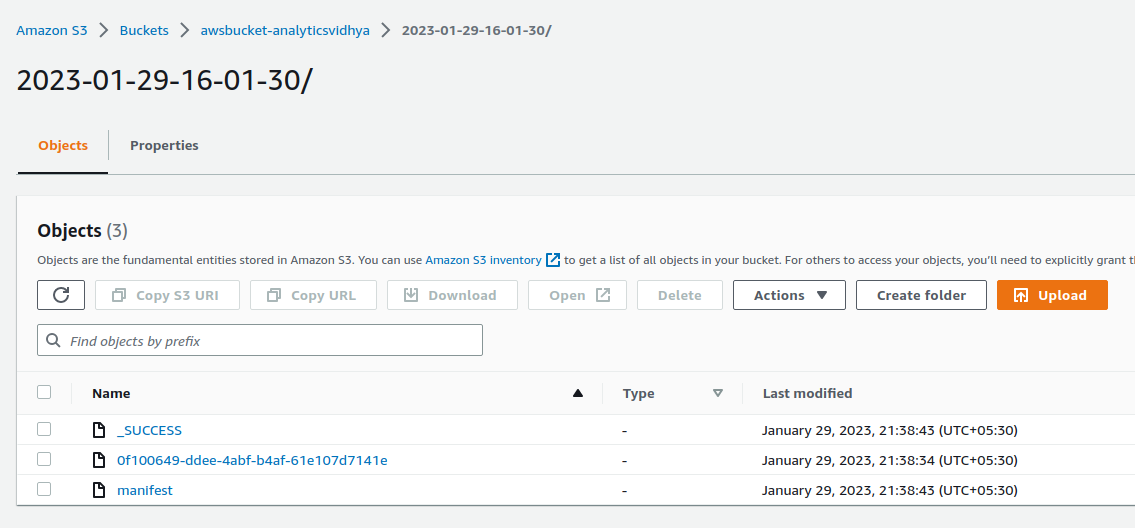The width and height of the screenshot is (1135, 528).
Task: Click the search magnifier icon
Action: pos(53,340)
